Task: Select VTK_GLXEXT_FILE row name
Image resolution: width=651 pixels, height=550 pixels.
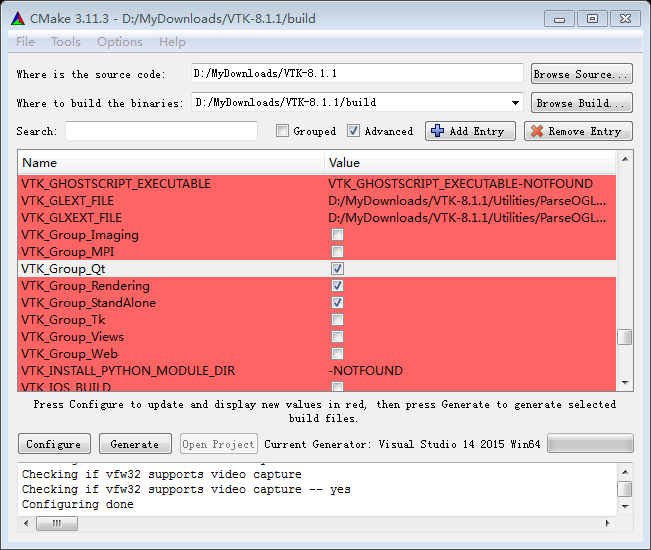Action: 71,218
